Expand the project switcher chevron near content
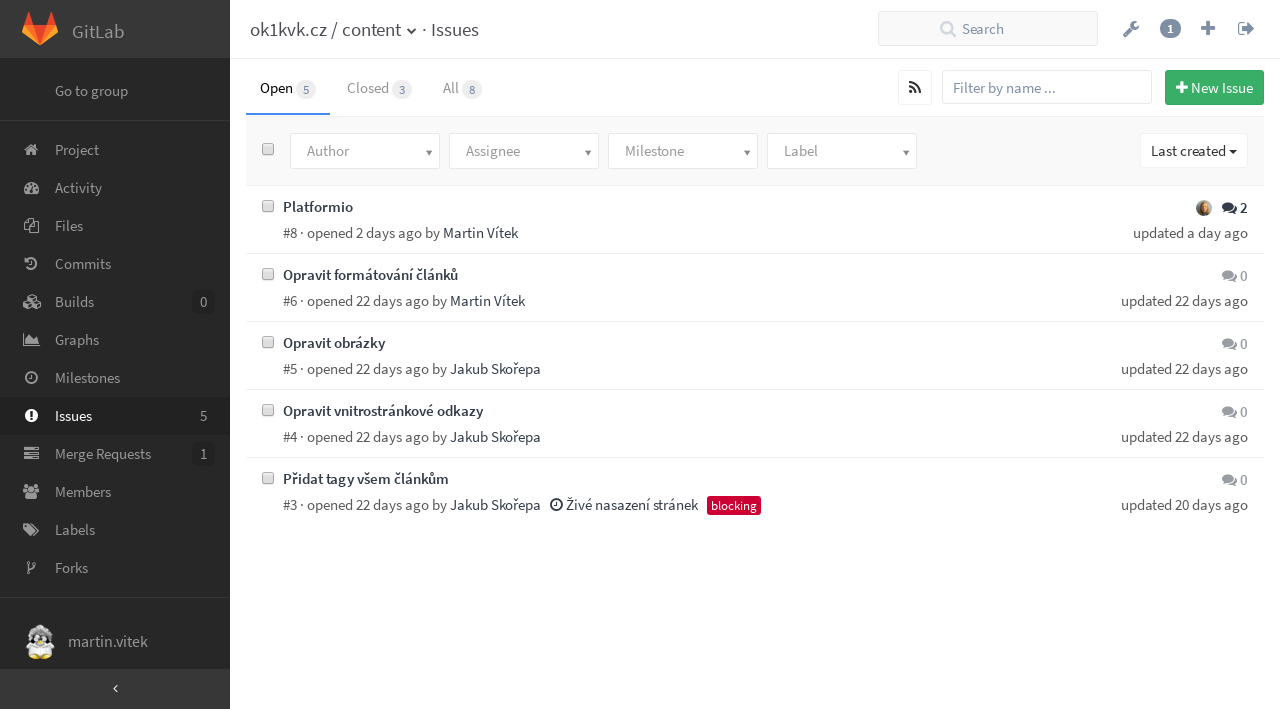This screenshot has width=1280, height=709. tap(411, 31)
